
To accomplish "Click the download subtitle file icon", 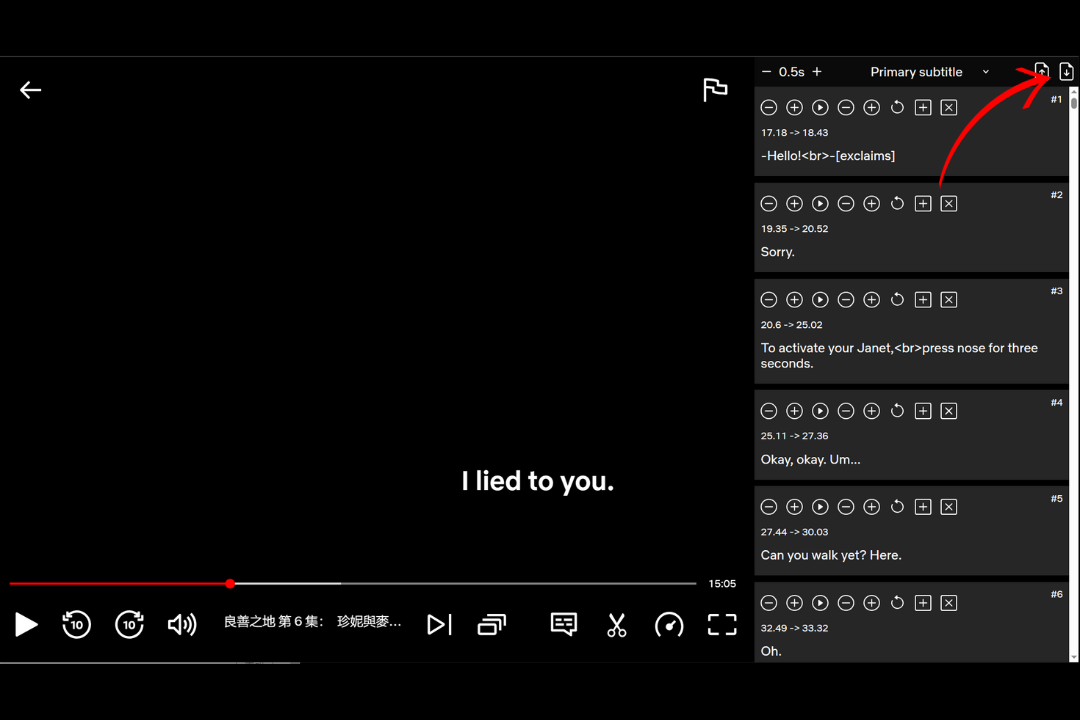I will tap(1066, 71).
